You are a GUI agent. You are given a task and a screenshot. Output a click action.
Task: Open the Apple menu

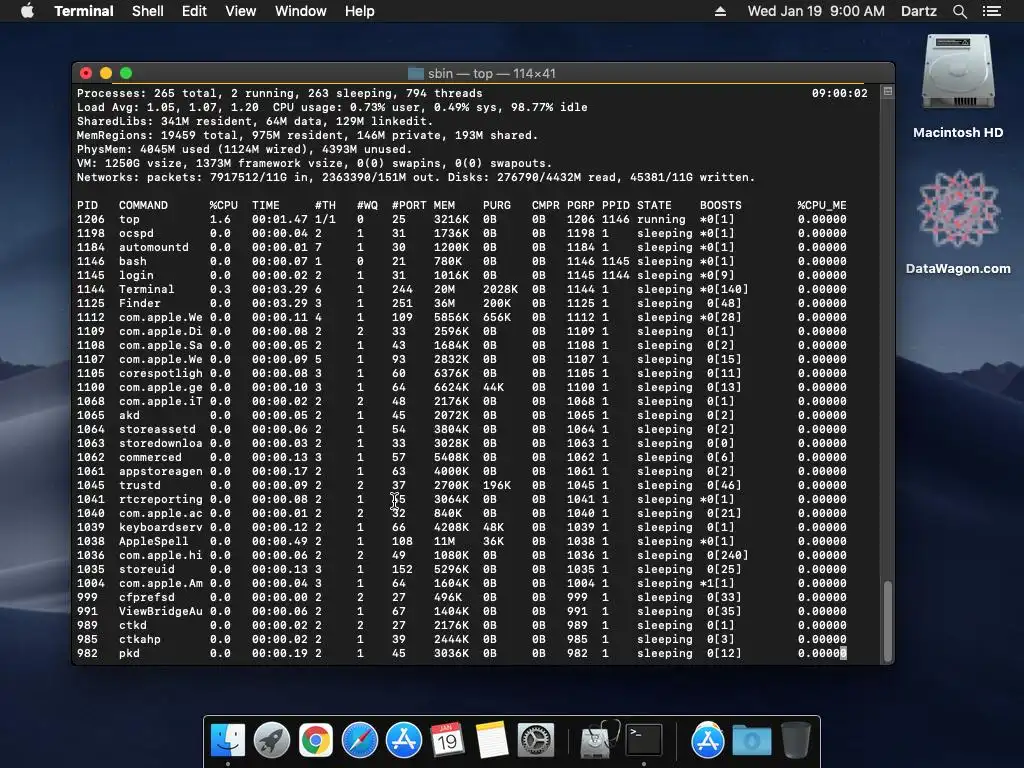coord(27,11)
